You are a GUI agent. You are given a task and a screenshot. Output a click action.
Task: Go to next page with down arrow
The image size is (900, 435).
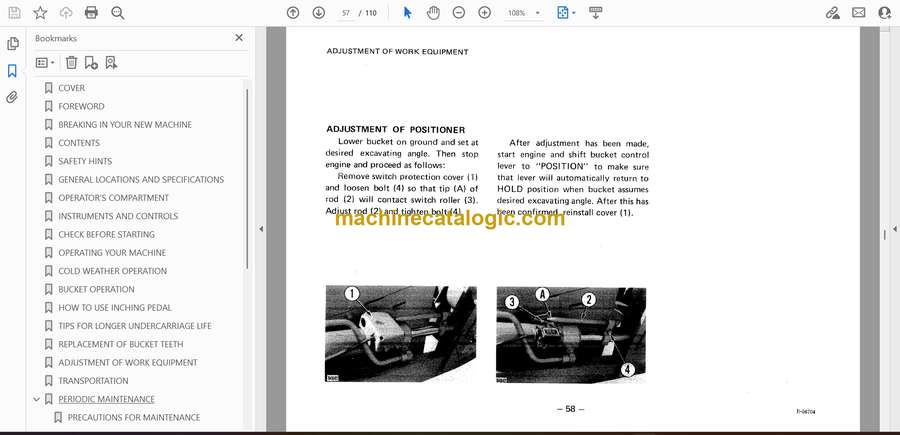coord(319,13)
